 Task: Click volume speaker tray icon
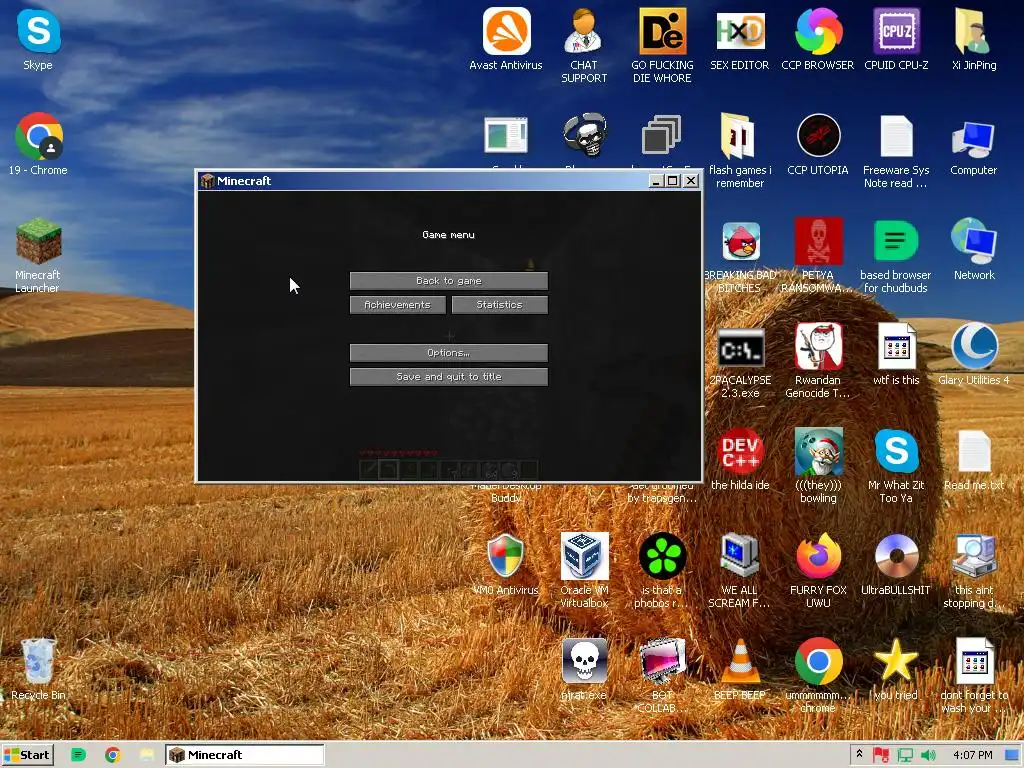[x=928, y=755]
